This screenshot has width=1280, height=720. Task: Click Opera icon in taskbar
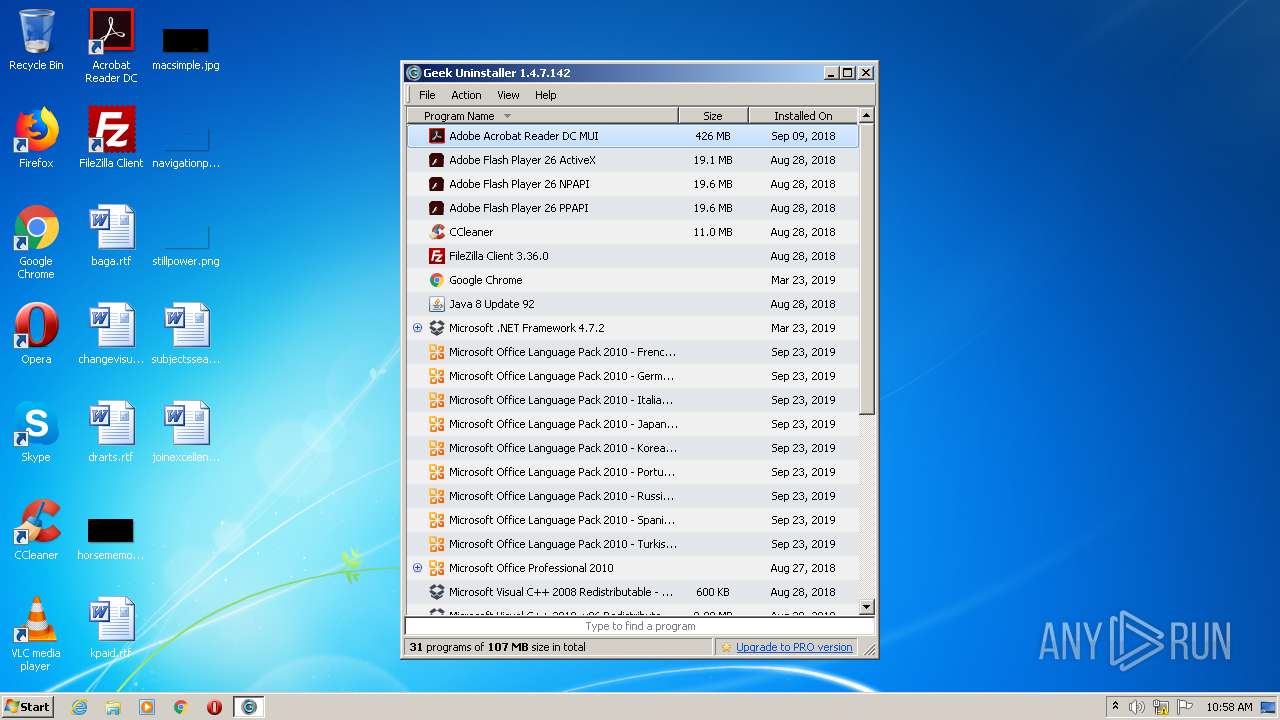214,707
